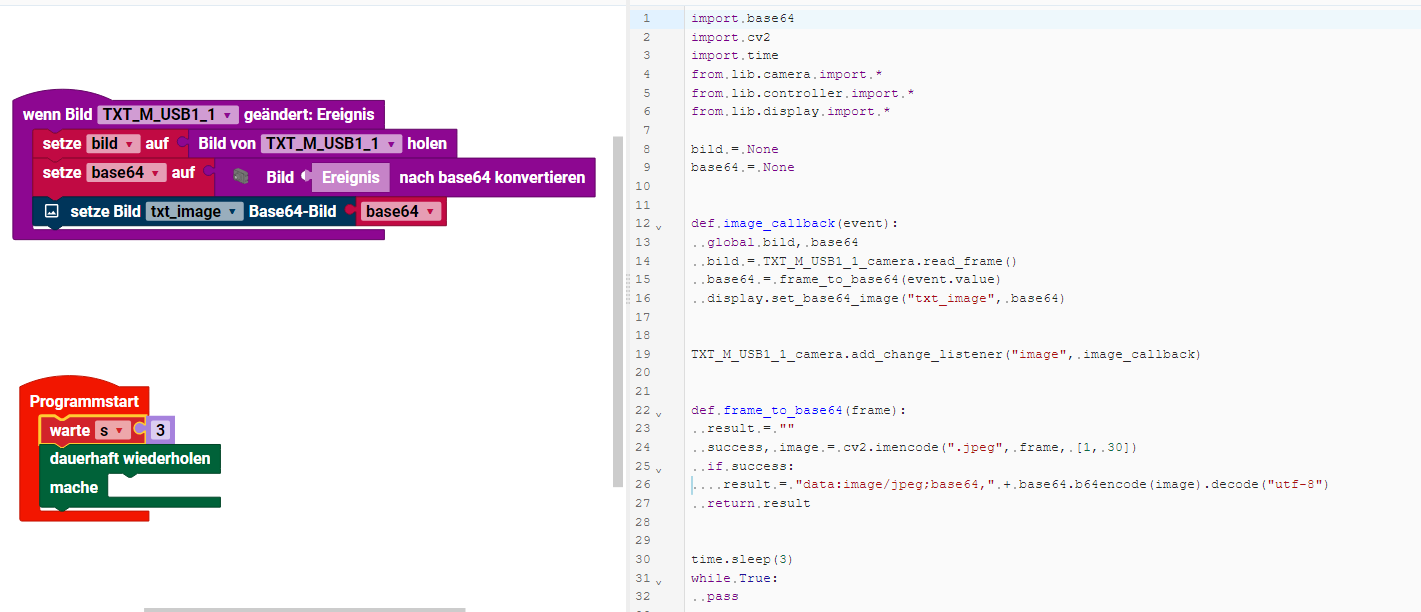Image resolution: width=1421 pixels, height=612 pixels.
Task: Collapse the if success block at line 25
Action: [658, 468]
